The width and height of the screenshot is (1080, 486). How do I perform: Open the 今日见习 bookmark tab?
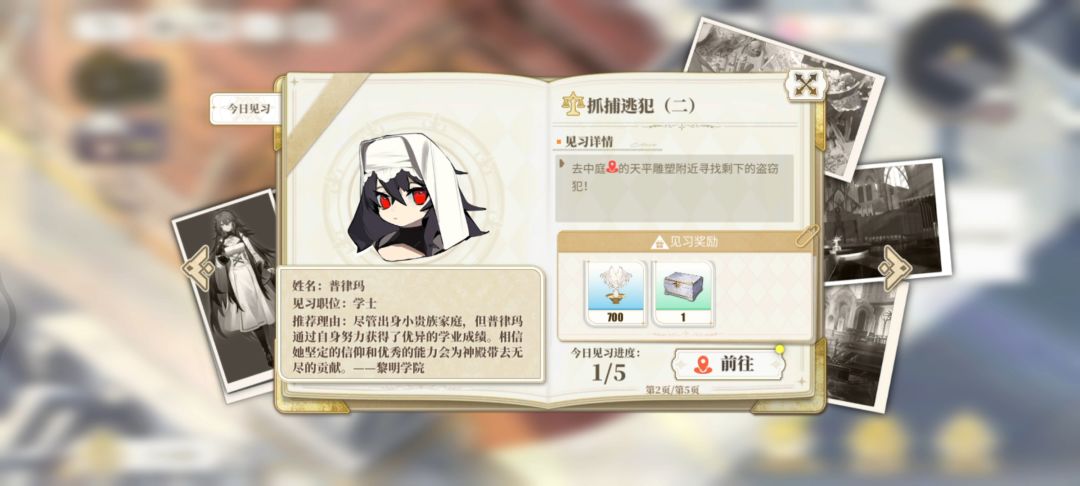click(245, 109)
